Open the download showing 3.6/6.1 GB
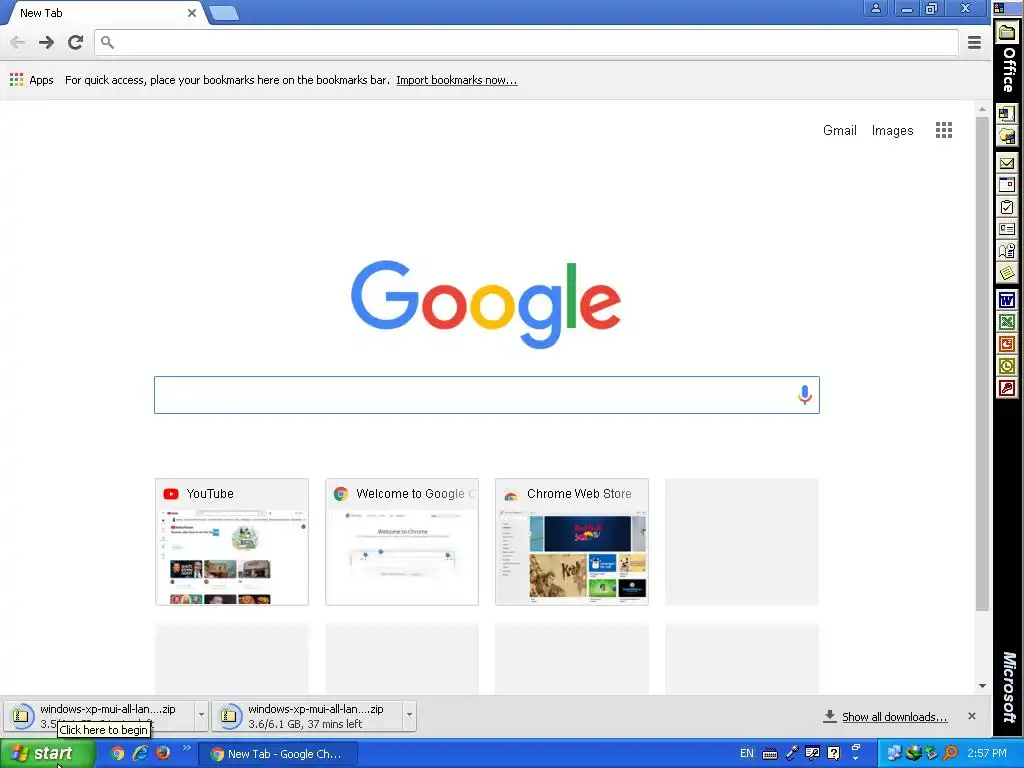Image resolution: width=1024 pixels, height=768 pixels. 307,716
